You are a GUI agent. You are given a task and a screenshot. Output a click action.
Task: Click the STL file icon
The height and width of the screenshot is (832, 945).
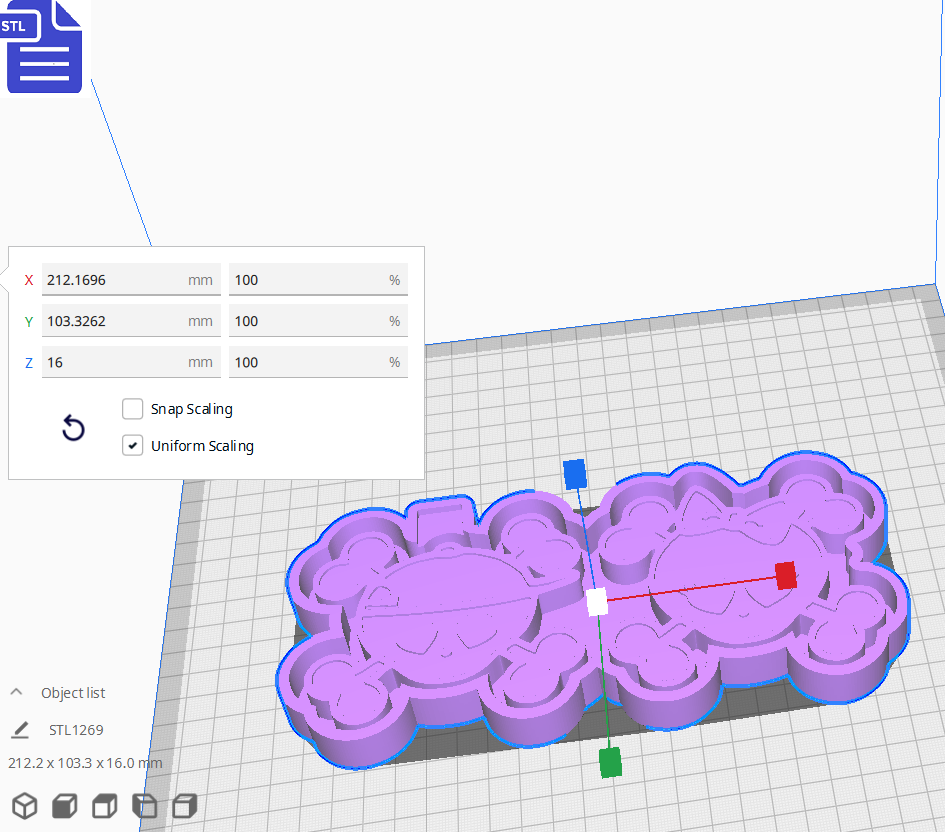43,46
